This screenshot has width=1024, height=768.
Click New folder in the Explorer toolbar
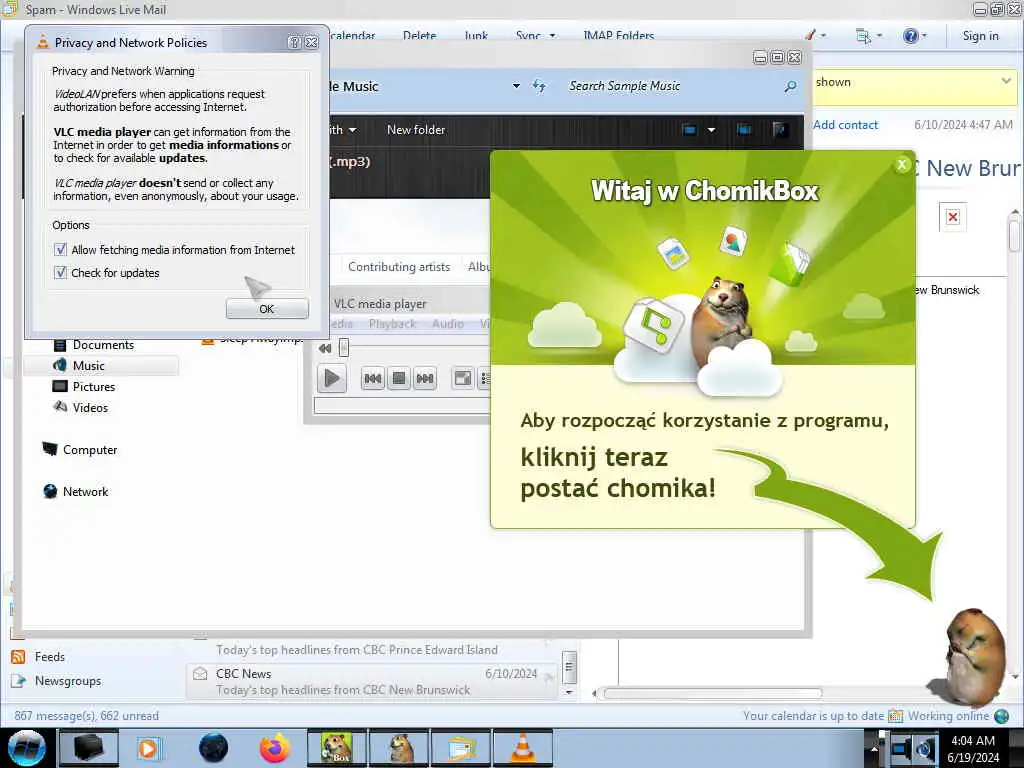416,129
